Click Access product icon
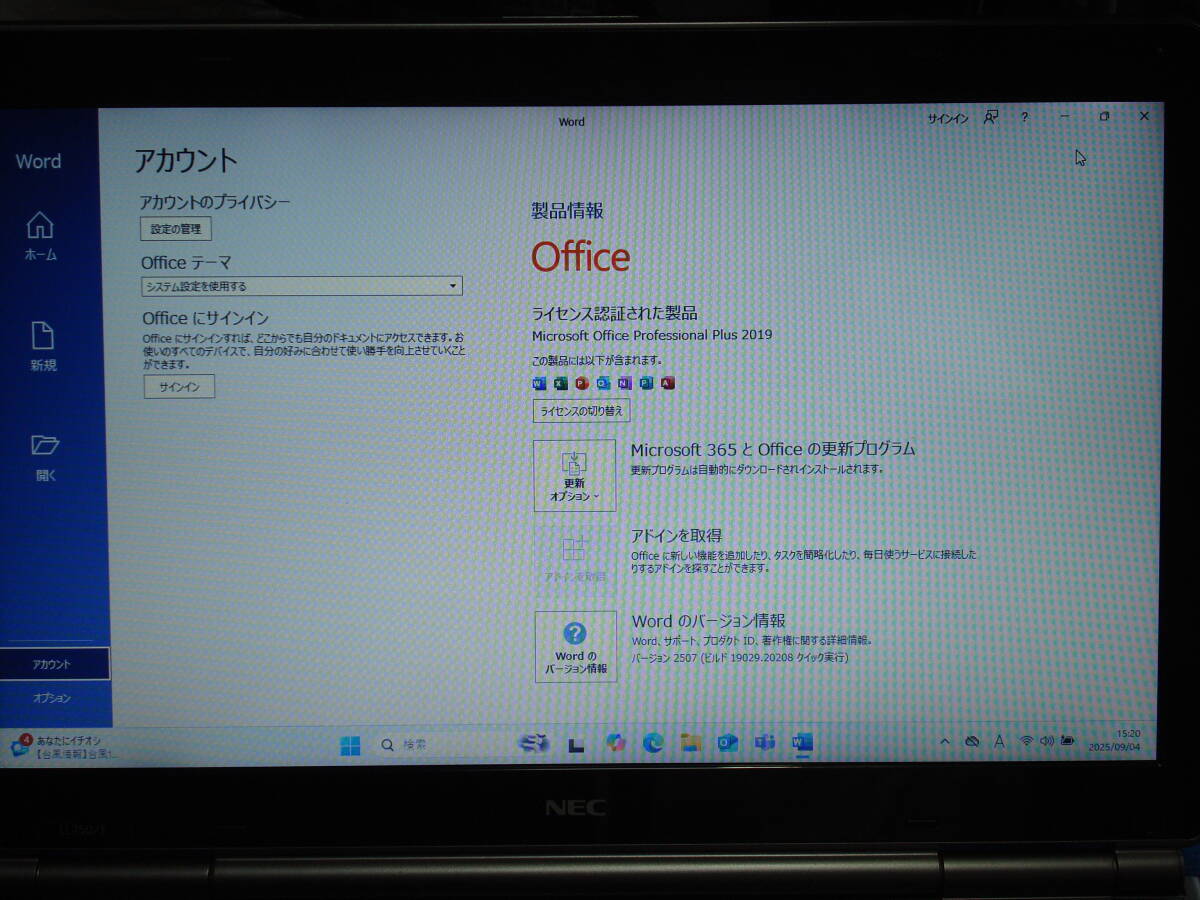 [x=668, y=383]
